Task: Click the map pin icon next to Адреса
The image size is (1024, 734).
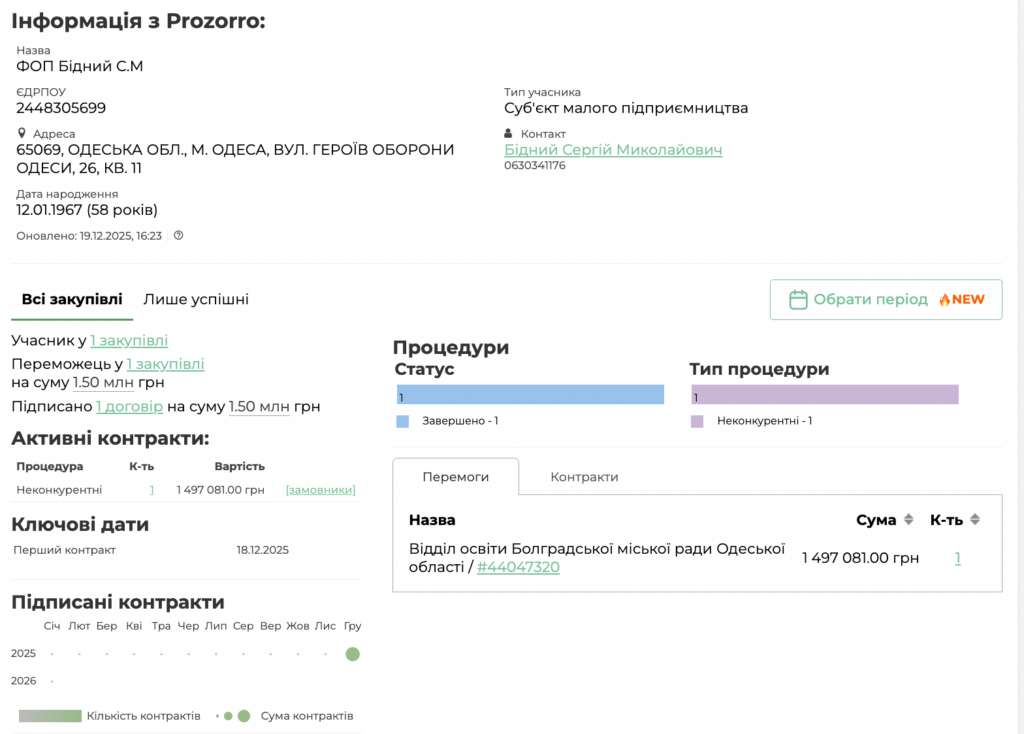Action: coord(21,133)
